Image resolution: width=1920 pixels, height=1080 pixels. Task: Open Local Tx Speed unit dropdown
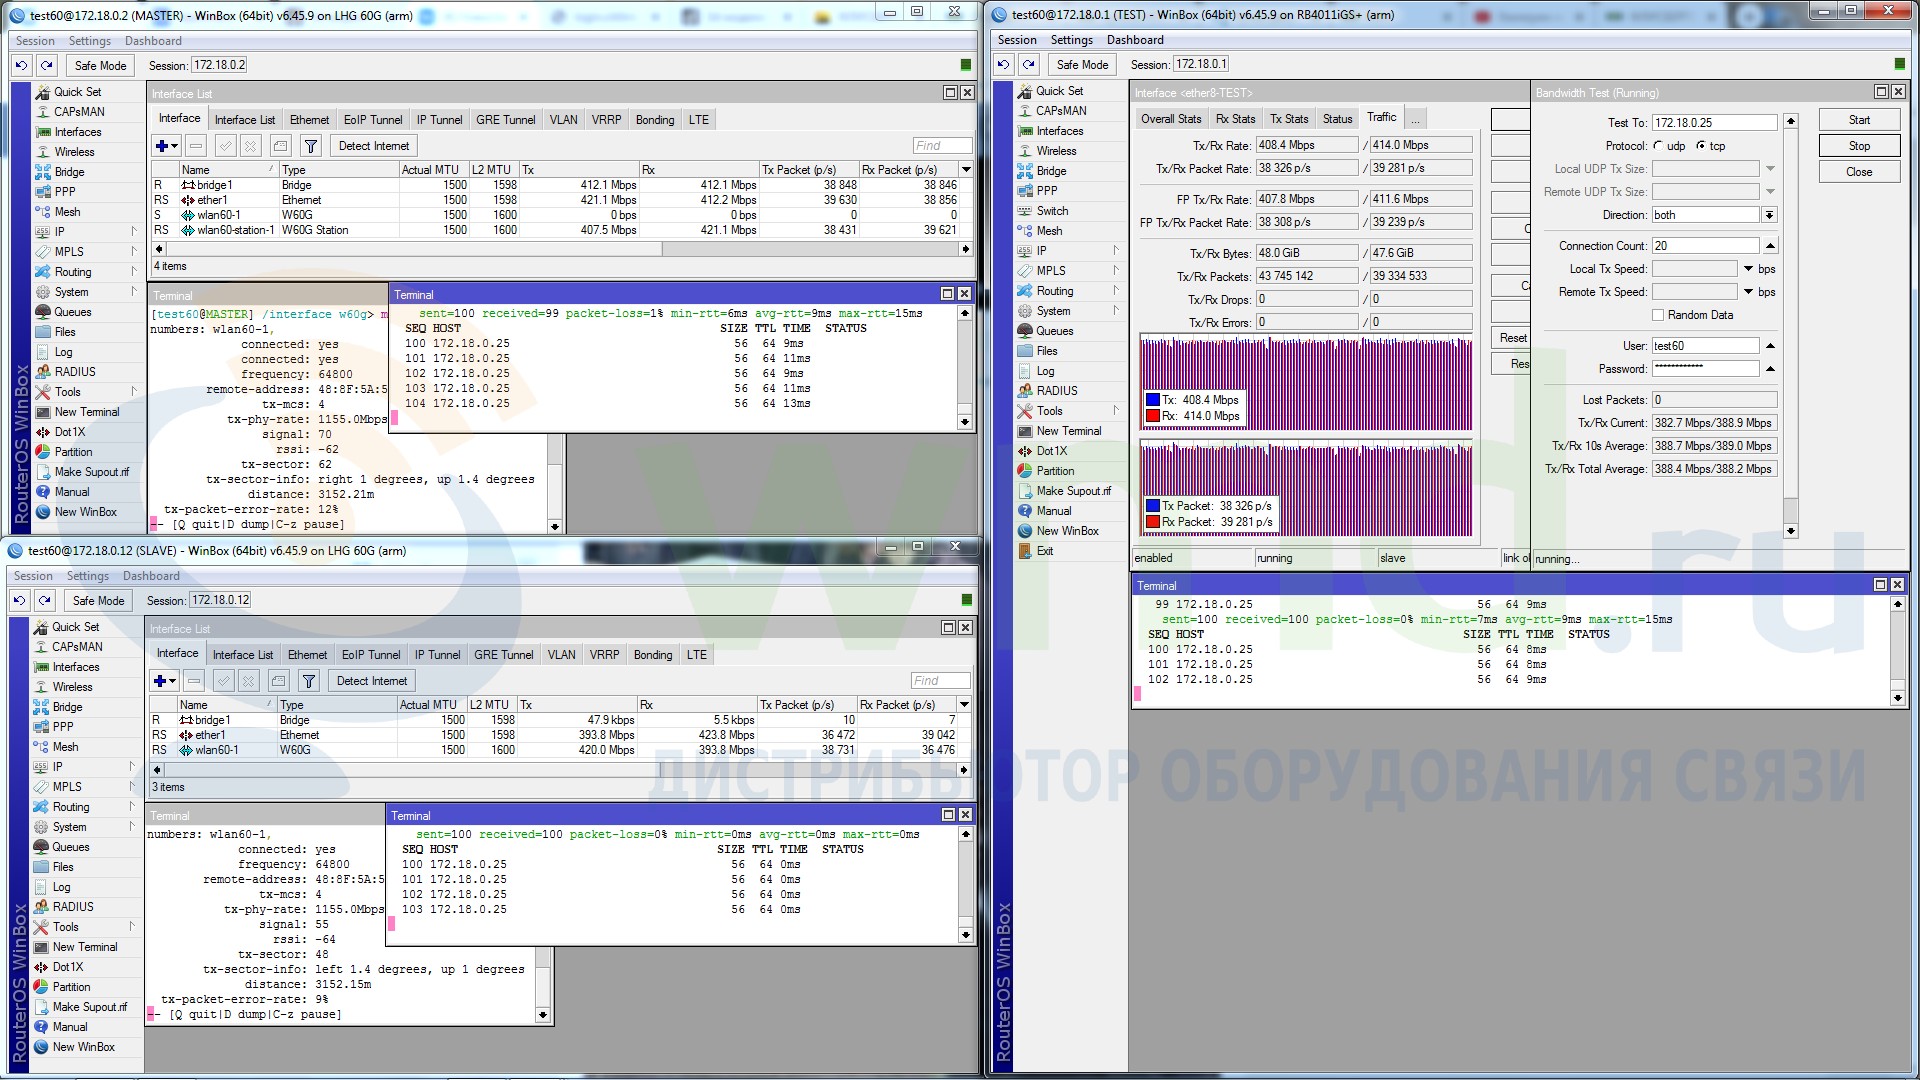(x=1748, y=269)
